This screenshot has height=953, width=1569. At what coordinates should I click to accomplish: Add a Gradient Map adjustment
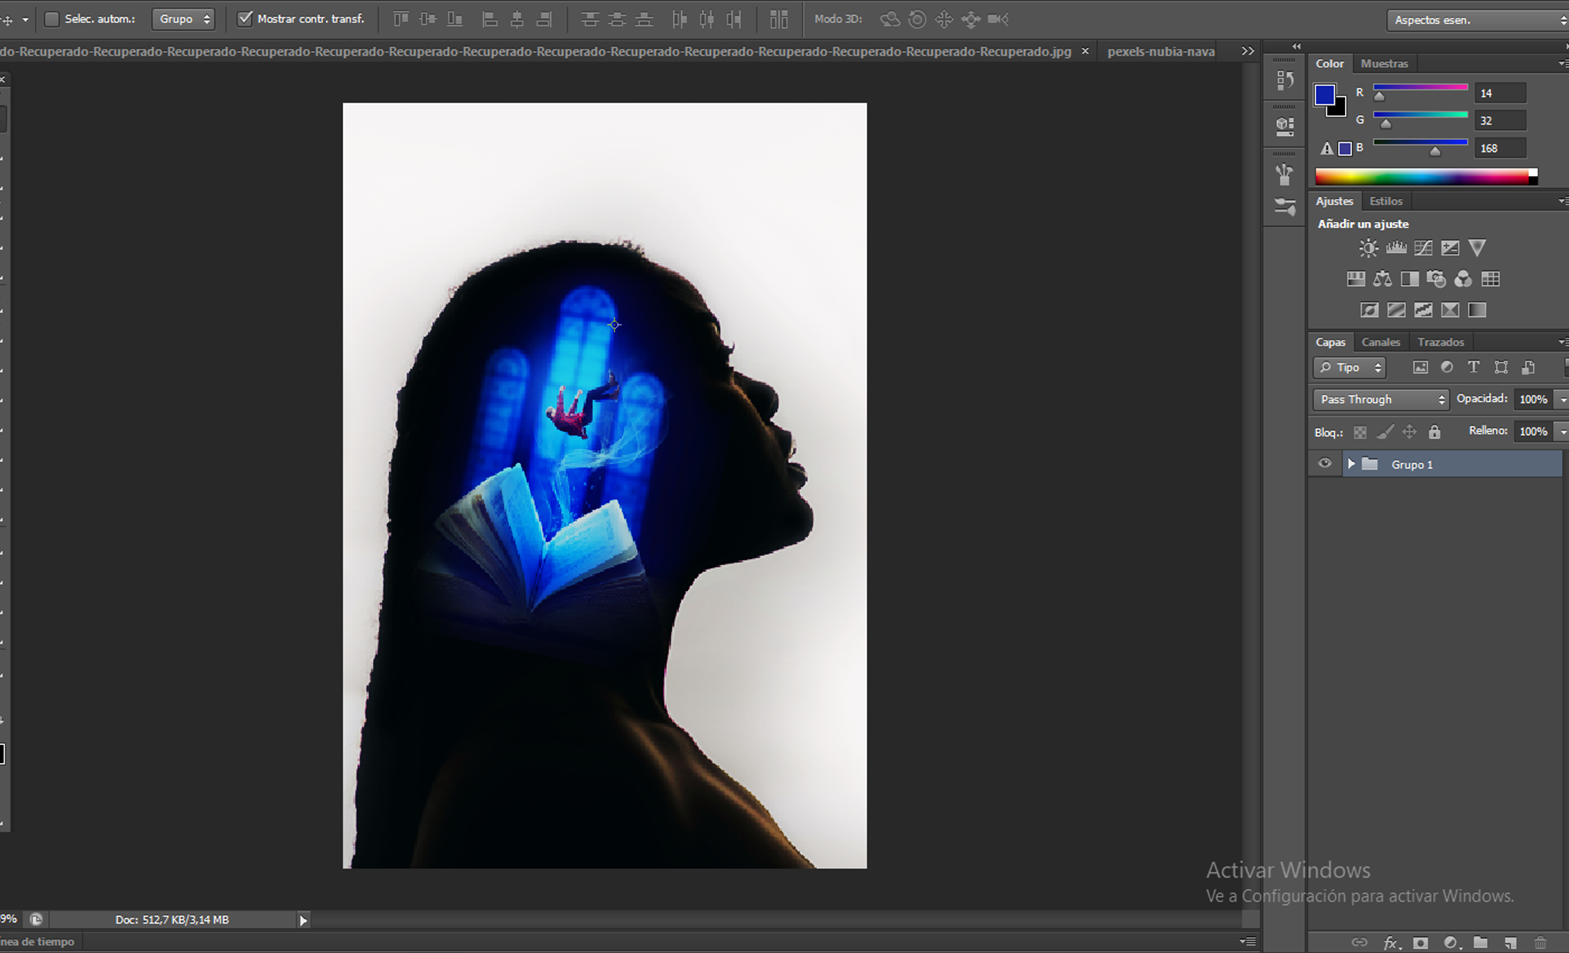tap(1477, 310)
